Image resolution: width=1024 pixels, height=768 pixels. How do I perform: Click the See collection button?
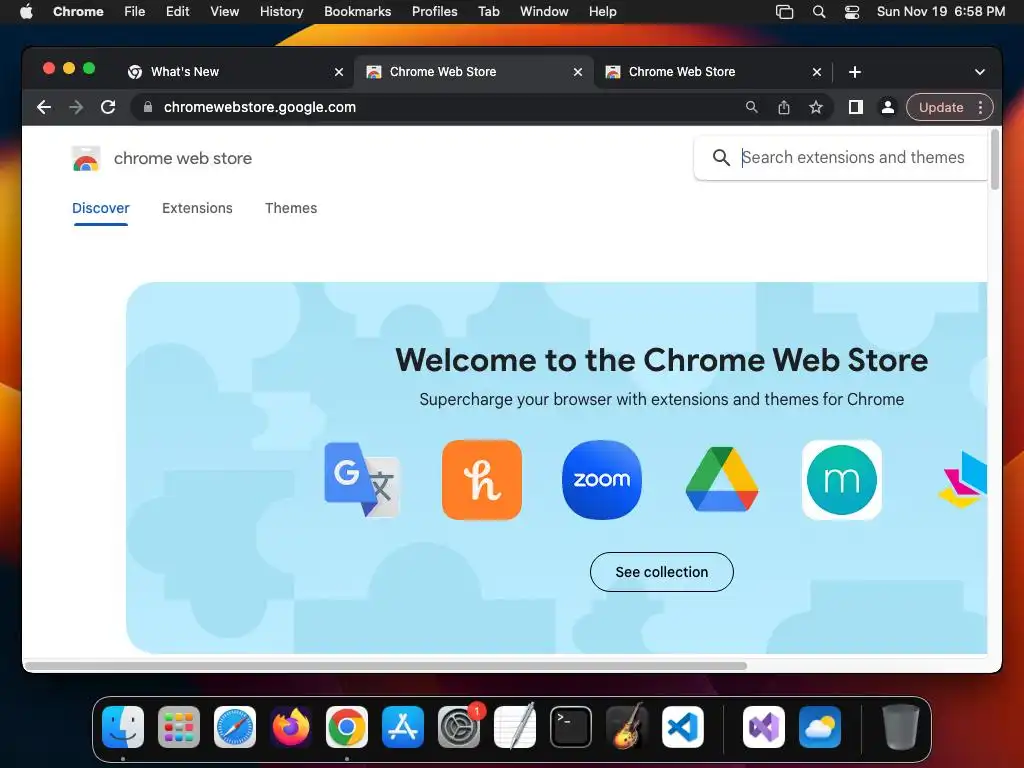[662, 572]
